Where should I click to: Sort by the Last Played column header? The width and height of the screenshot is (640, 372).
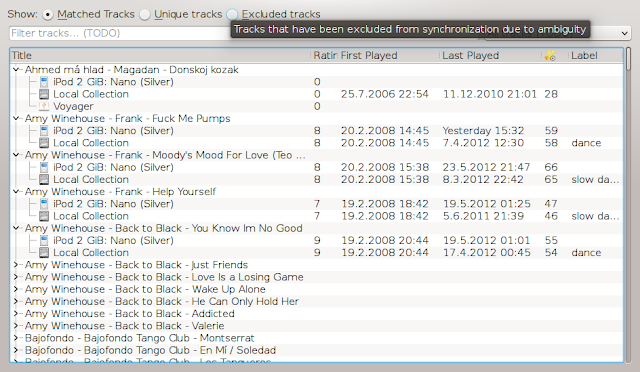(x=490, y=56)
